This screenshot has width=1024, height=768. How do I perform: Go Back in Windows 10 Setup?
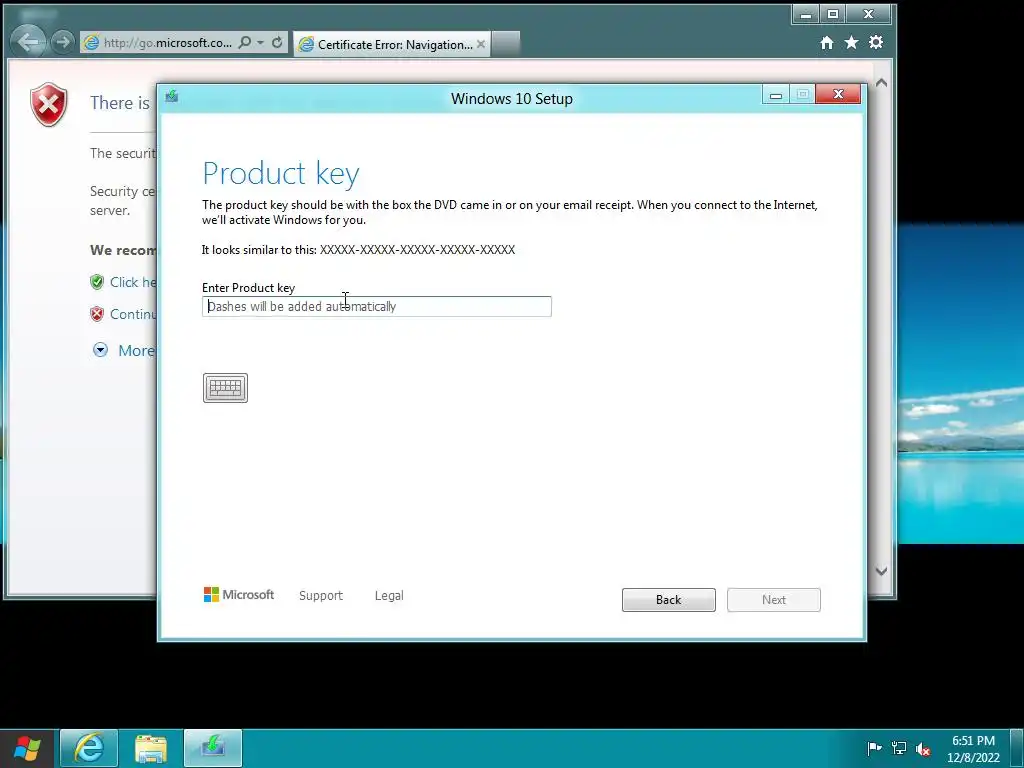pos(669,600)
